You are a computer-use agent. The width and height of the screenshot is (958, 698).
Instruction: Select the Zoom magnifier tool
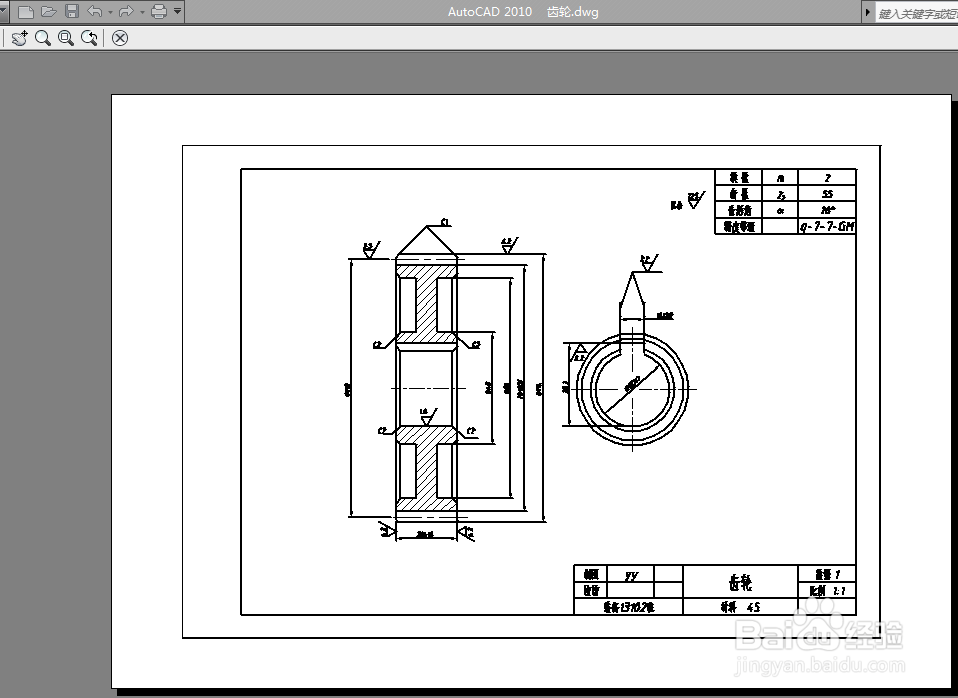[43, 38]
